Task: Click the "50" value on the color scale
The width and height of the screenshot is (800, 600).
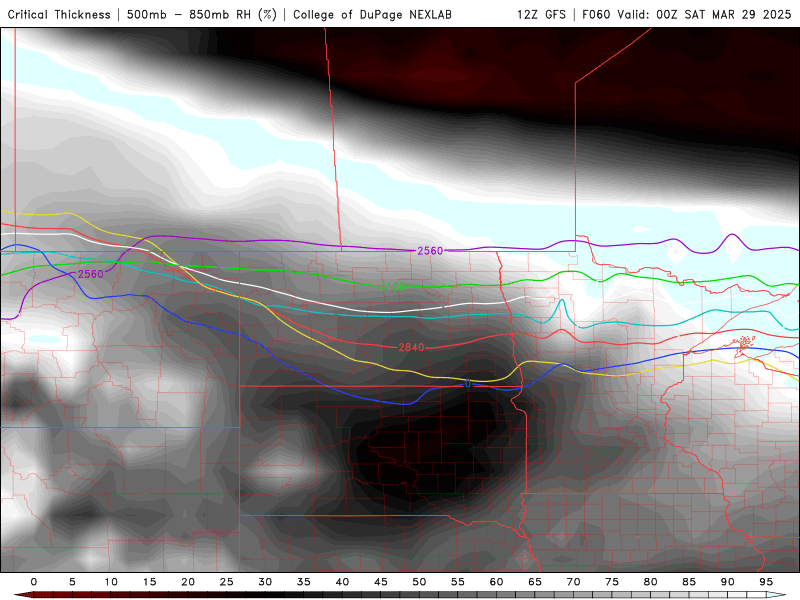Action: 419,582
